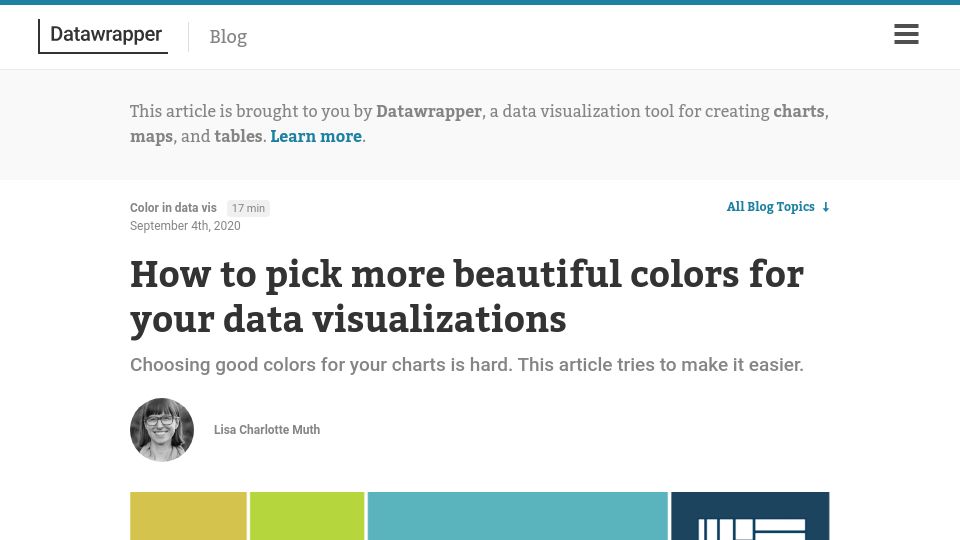Expand All Blog Topics dropdown
The image size is (960, 540).
[x=778, y=207]
